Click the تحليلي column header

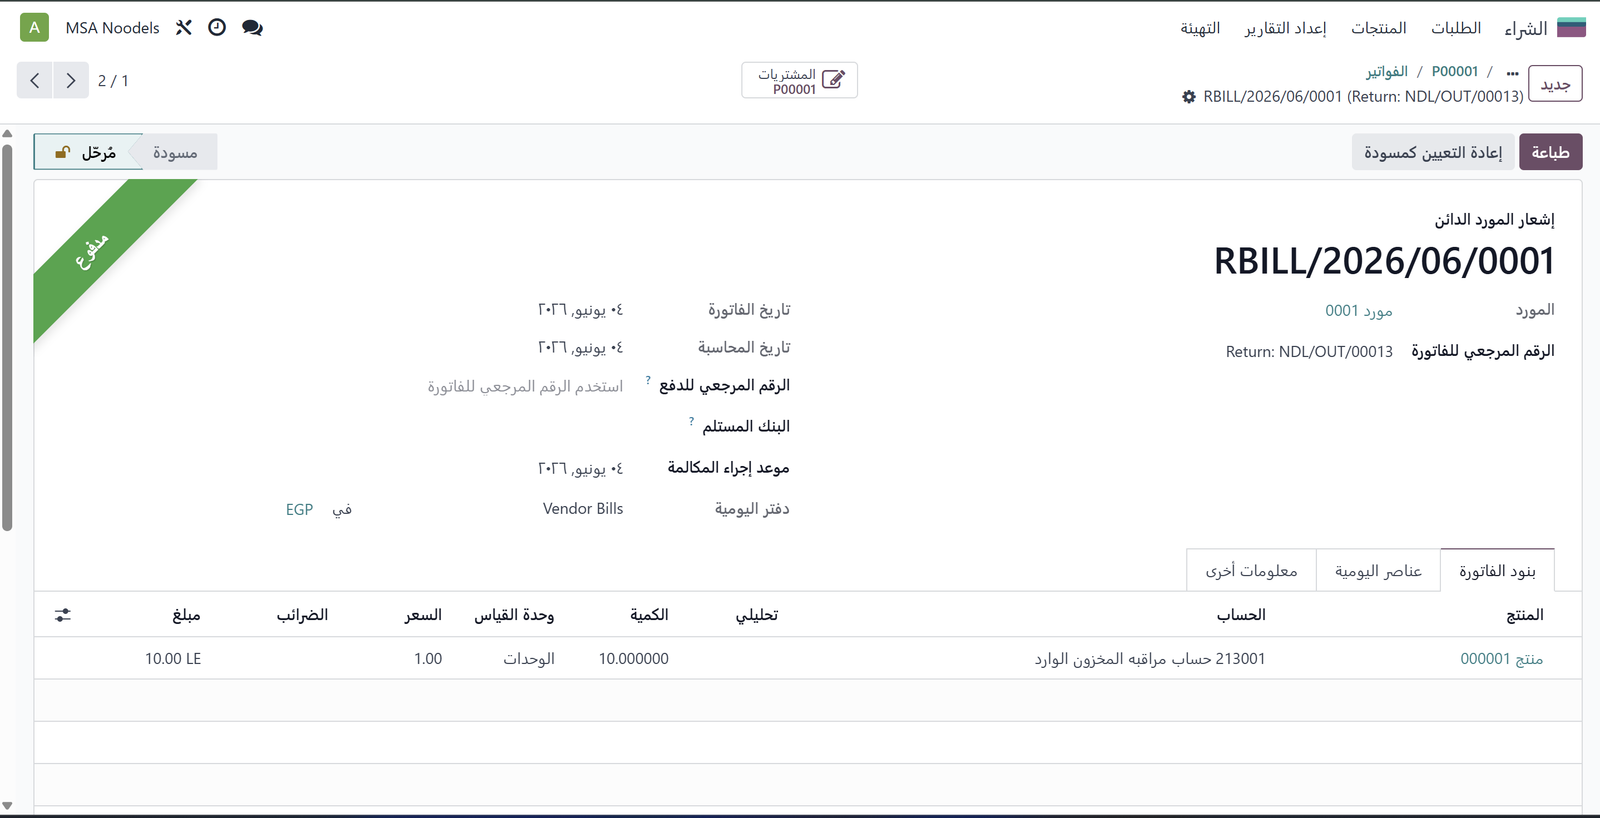pyautogui.click(x=757, y=615)
